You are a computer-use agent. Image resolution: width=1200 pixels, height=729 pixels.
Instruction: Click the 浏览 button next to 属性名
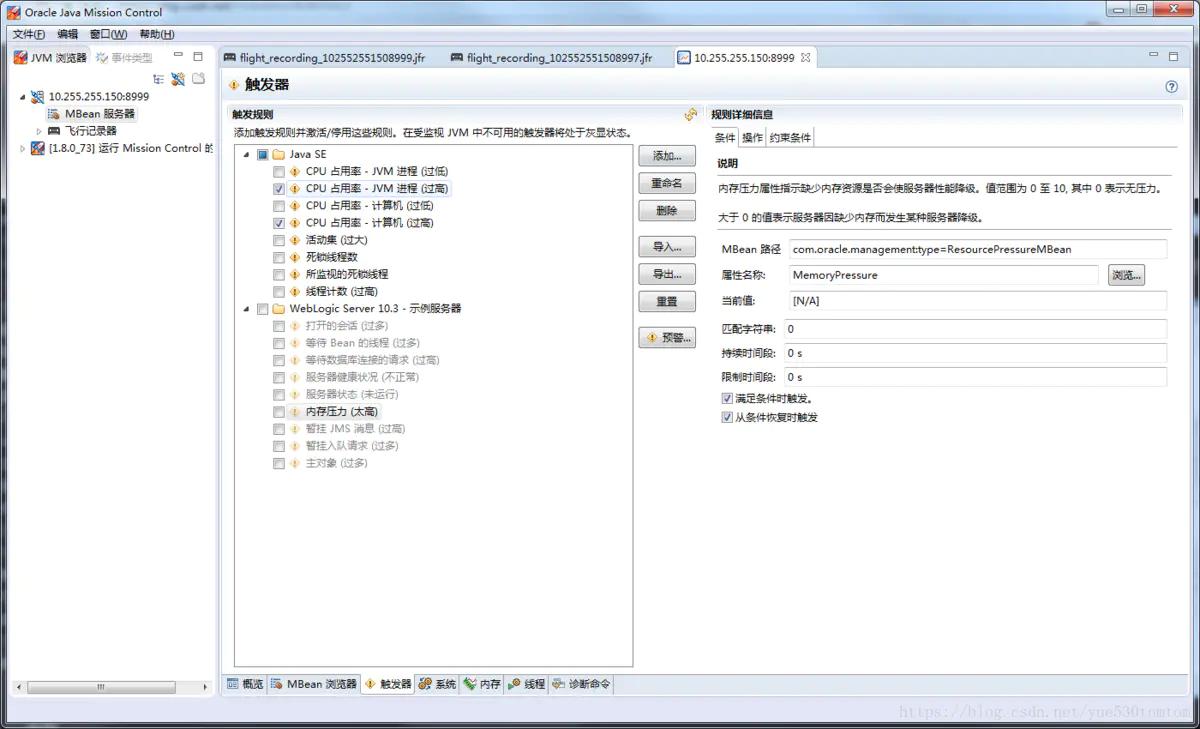[1126, 274]
